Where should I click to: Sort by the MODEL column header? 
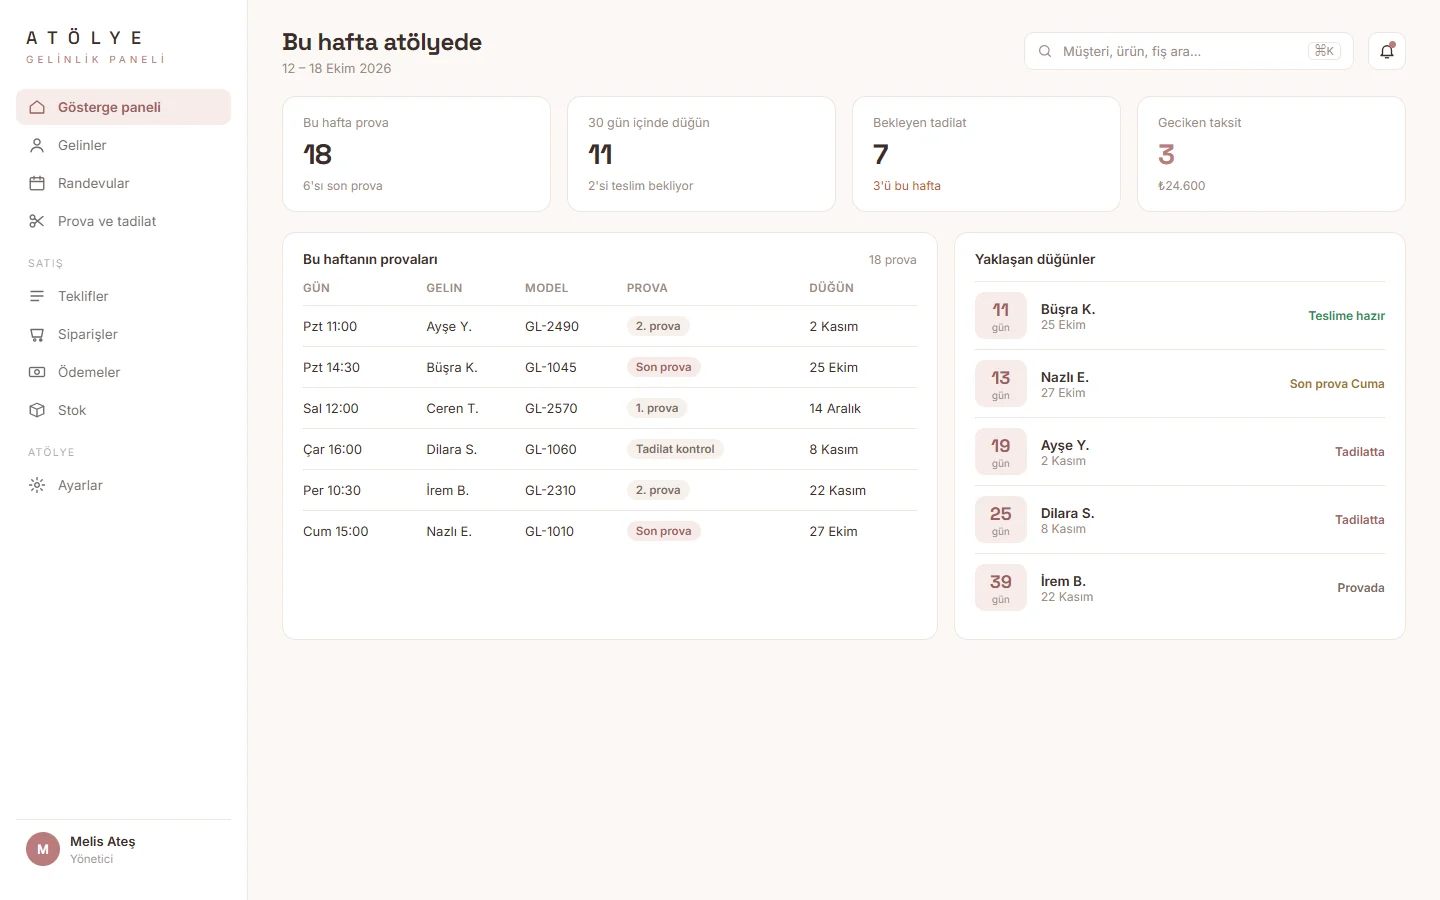(546, 288)
